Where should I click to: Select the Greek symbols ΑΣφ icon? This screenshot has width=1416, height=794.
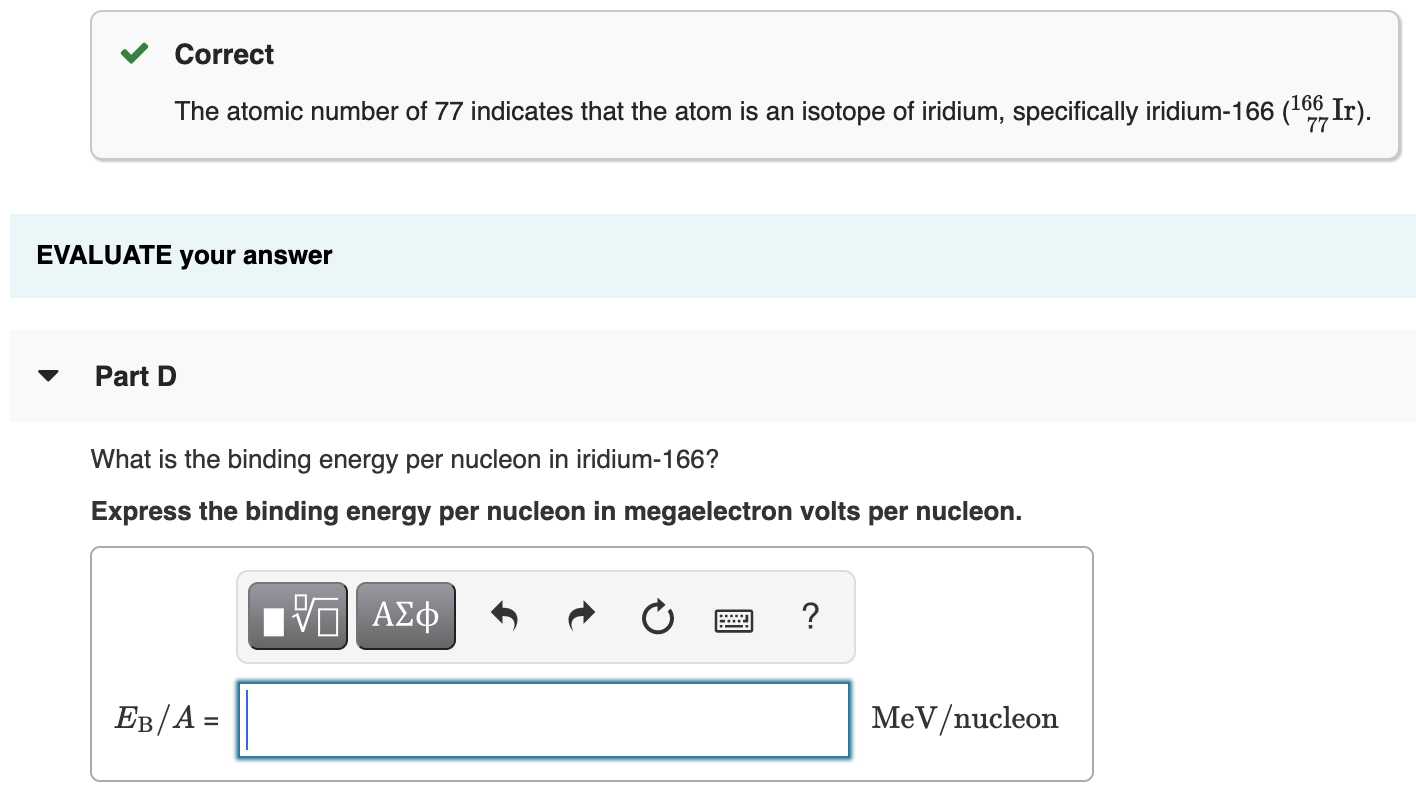405,616
